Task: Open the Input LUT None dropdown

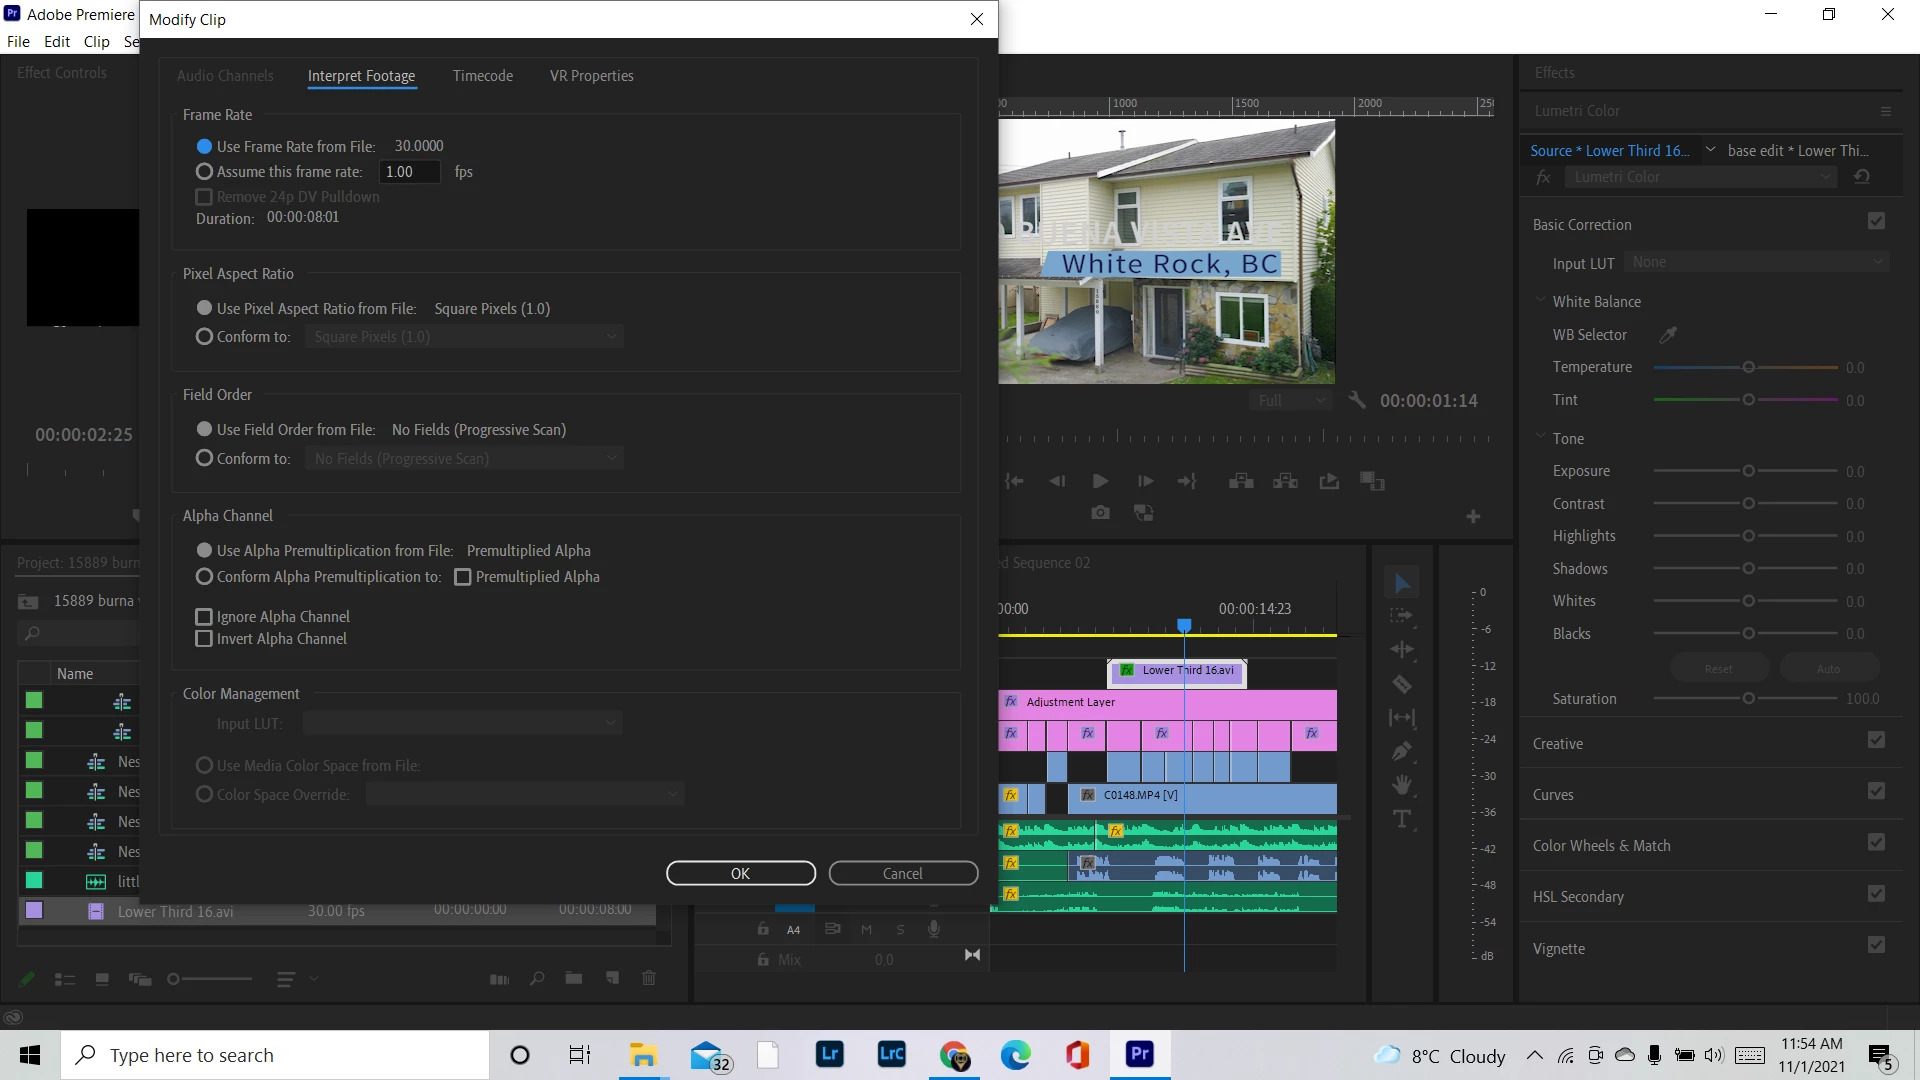Action: click(x=1757, y=262)
